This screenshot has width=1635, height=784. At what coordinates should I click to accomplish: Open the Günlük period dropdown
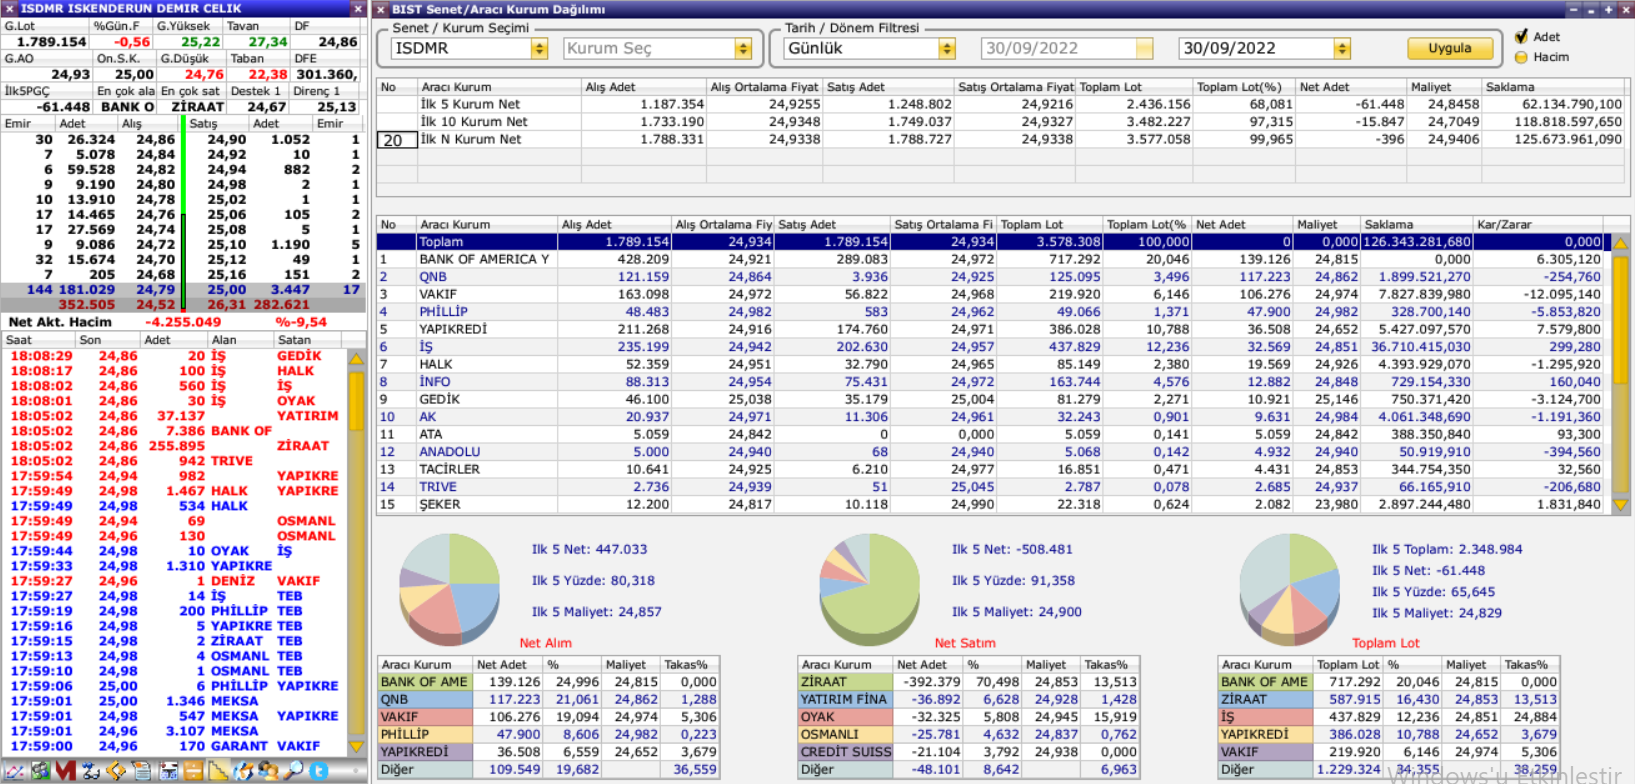tap(947, 48)
